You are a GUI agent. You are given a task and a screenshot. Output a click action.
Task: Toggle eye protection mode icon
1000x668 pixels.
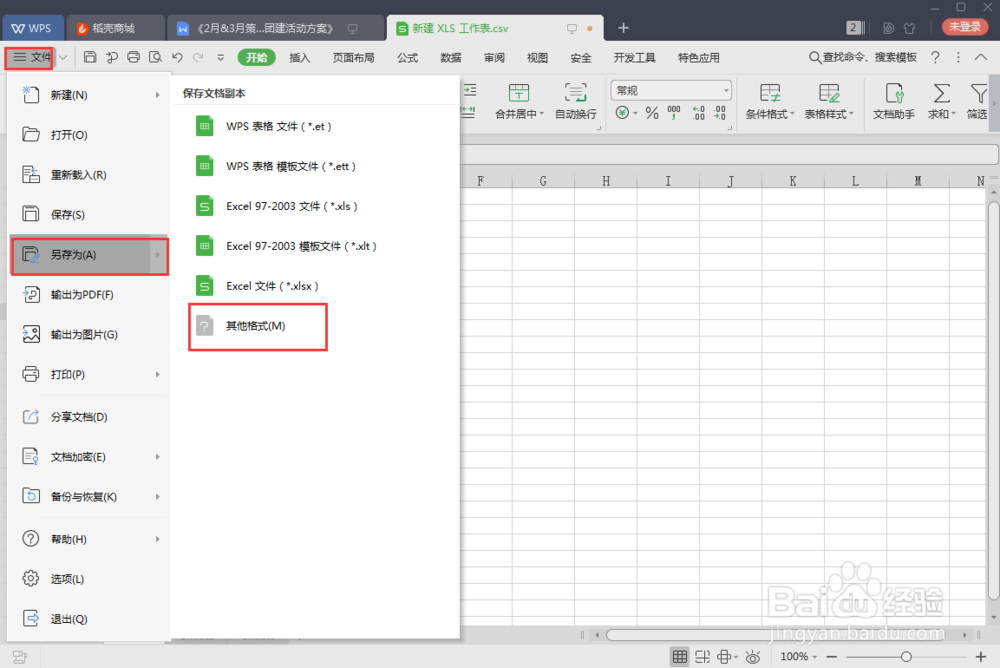(753, 657)
